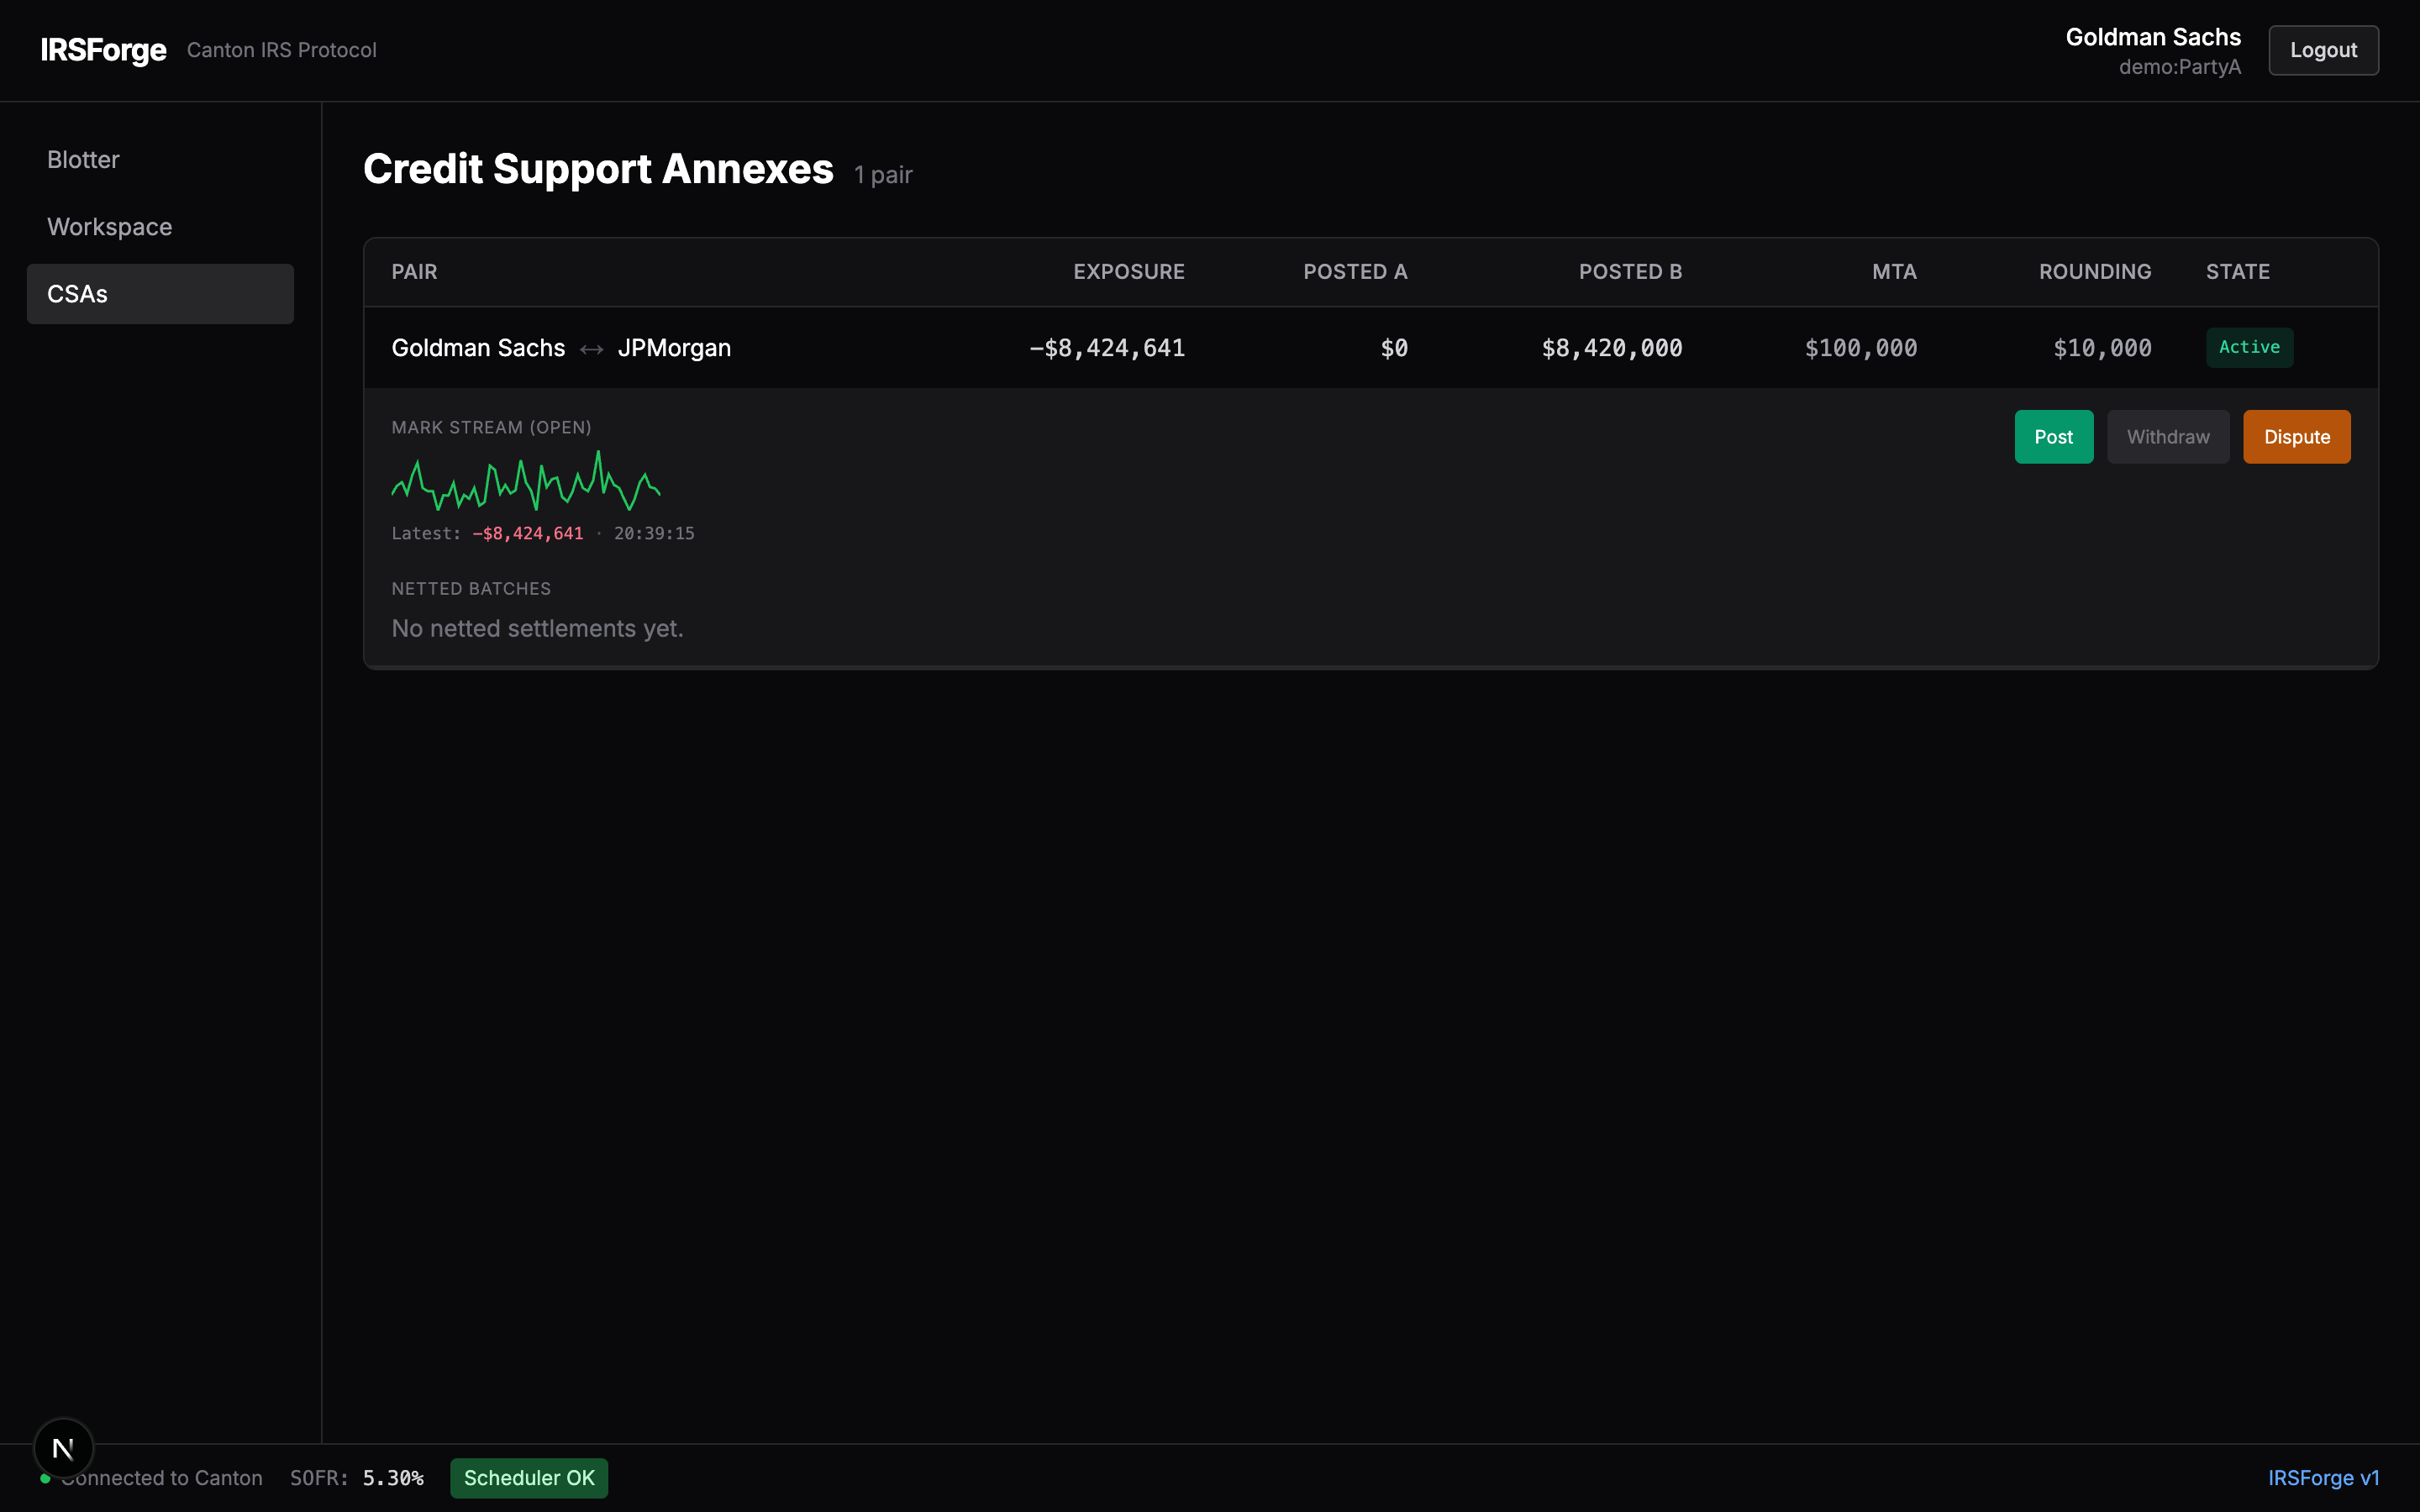Open the Dispute action
The image size is (2420, 1512).
[2296, 436]
